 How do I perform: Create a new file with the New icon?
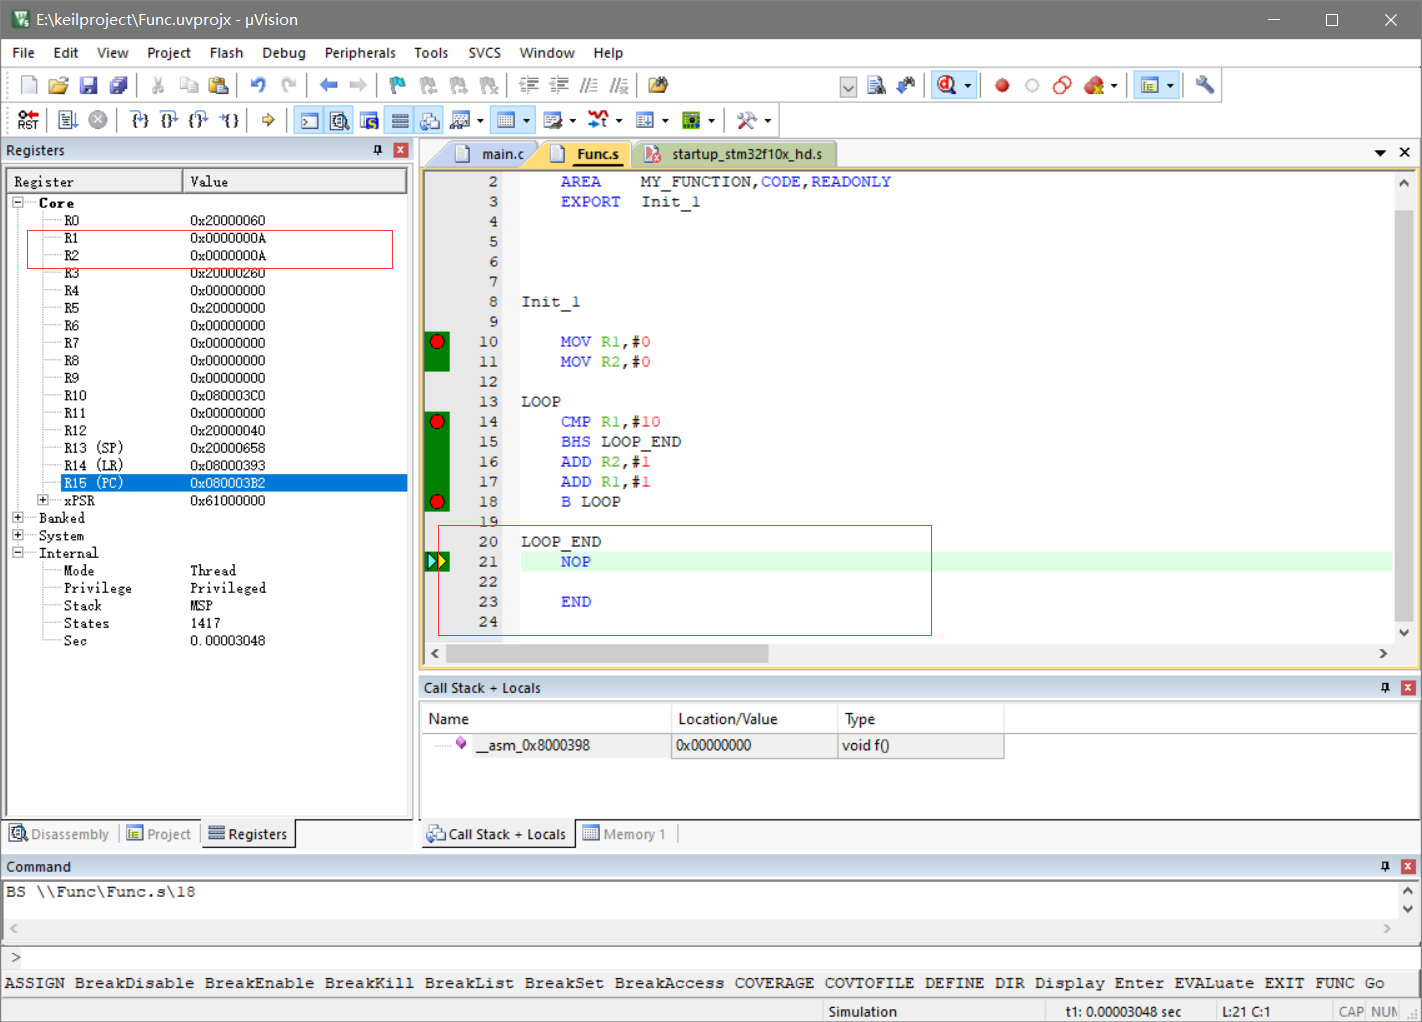coord(29,86)
